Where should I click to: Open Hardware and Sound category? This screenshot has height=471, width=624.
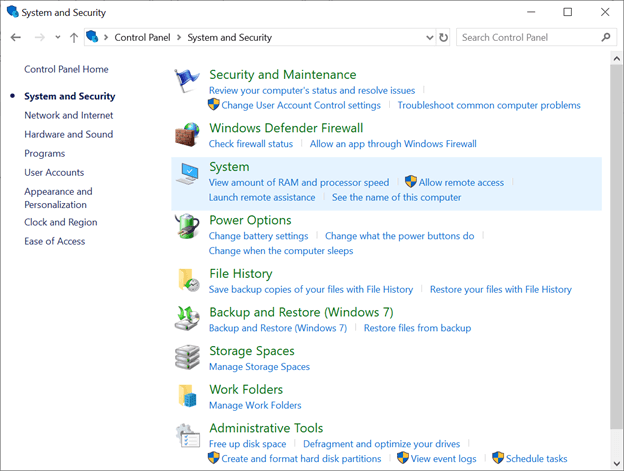(68, 134)
